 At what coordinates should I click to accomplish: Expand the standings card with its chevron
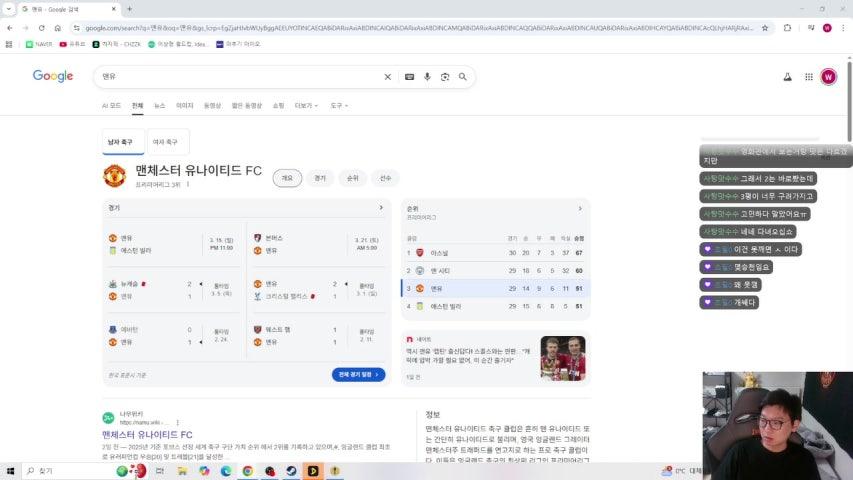pos(580,208)
